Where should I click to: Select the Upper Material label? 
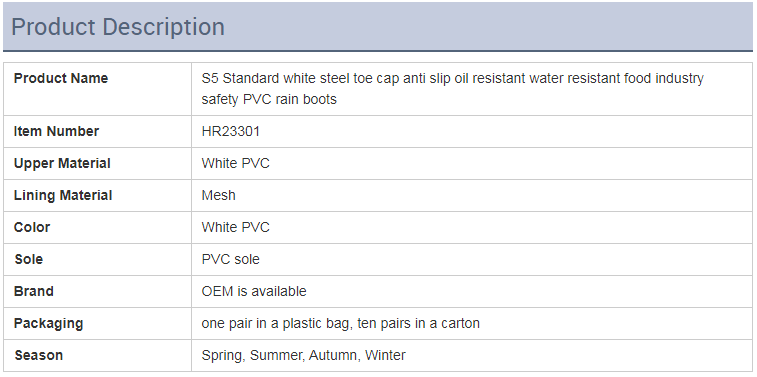coord(62,163)
